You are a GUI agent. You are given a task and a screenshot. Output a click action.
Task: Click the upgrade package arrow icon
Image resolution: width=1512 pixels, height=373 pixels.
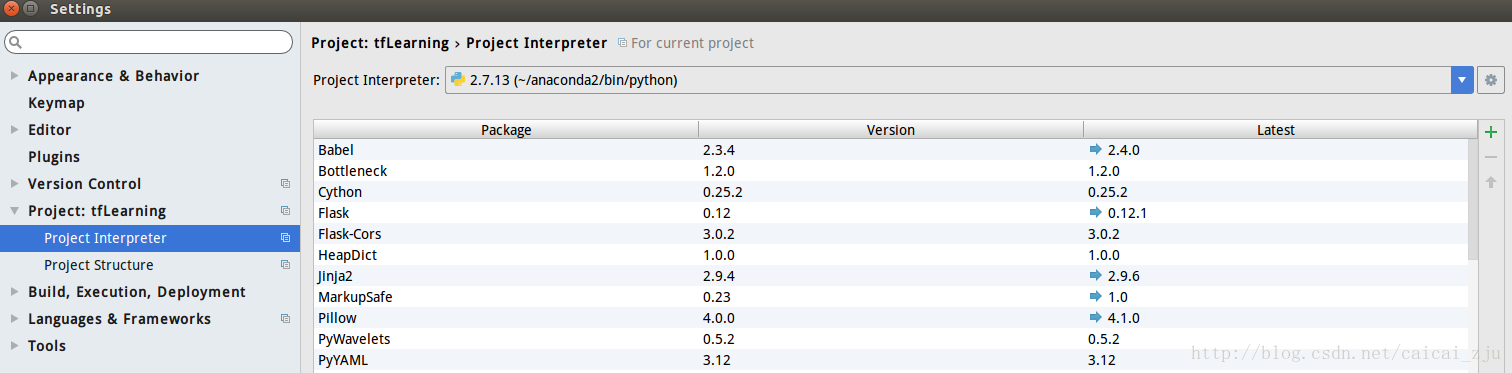tap(1491, 182)
